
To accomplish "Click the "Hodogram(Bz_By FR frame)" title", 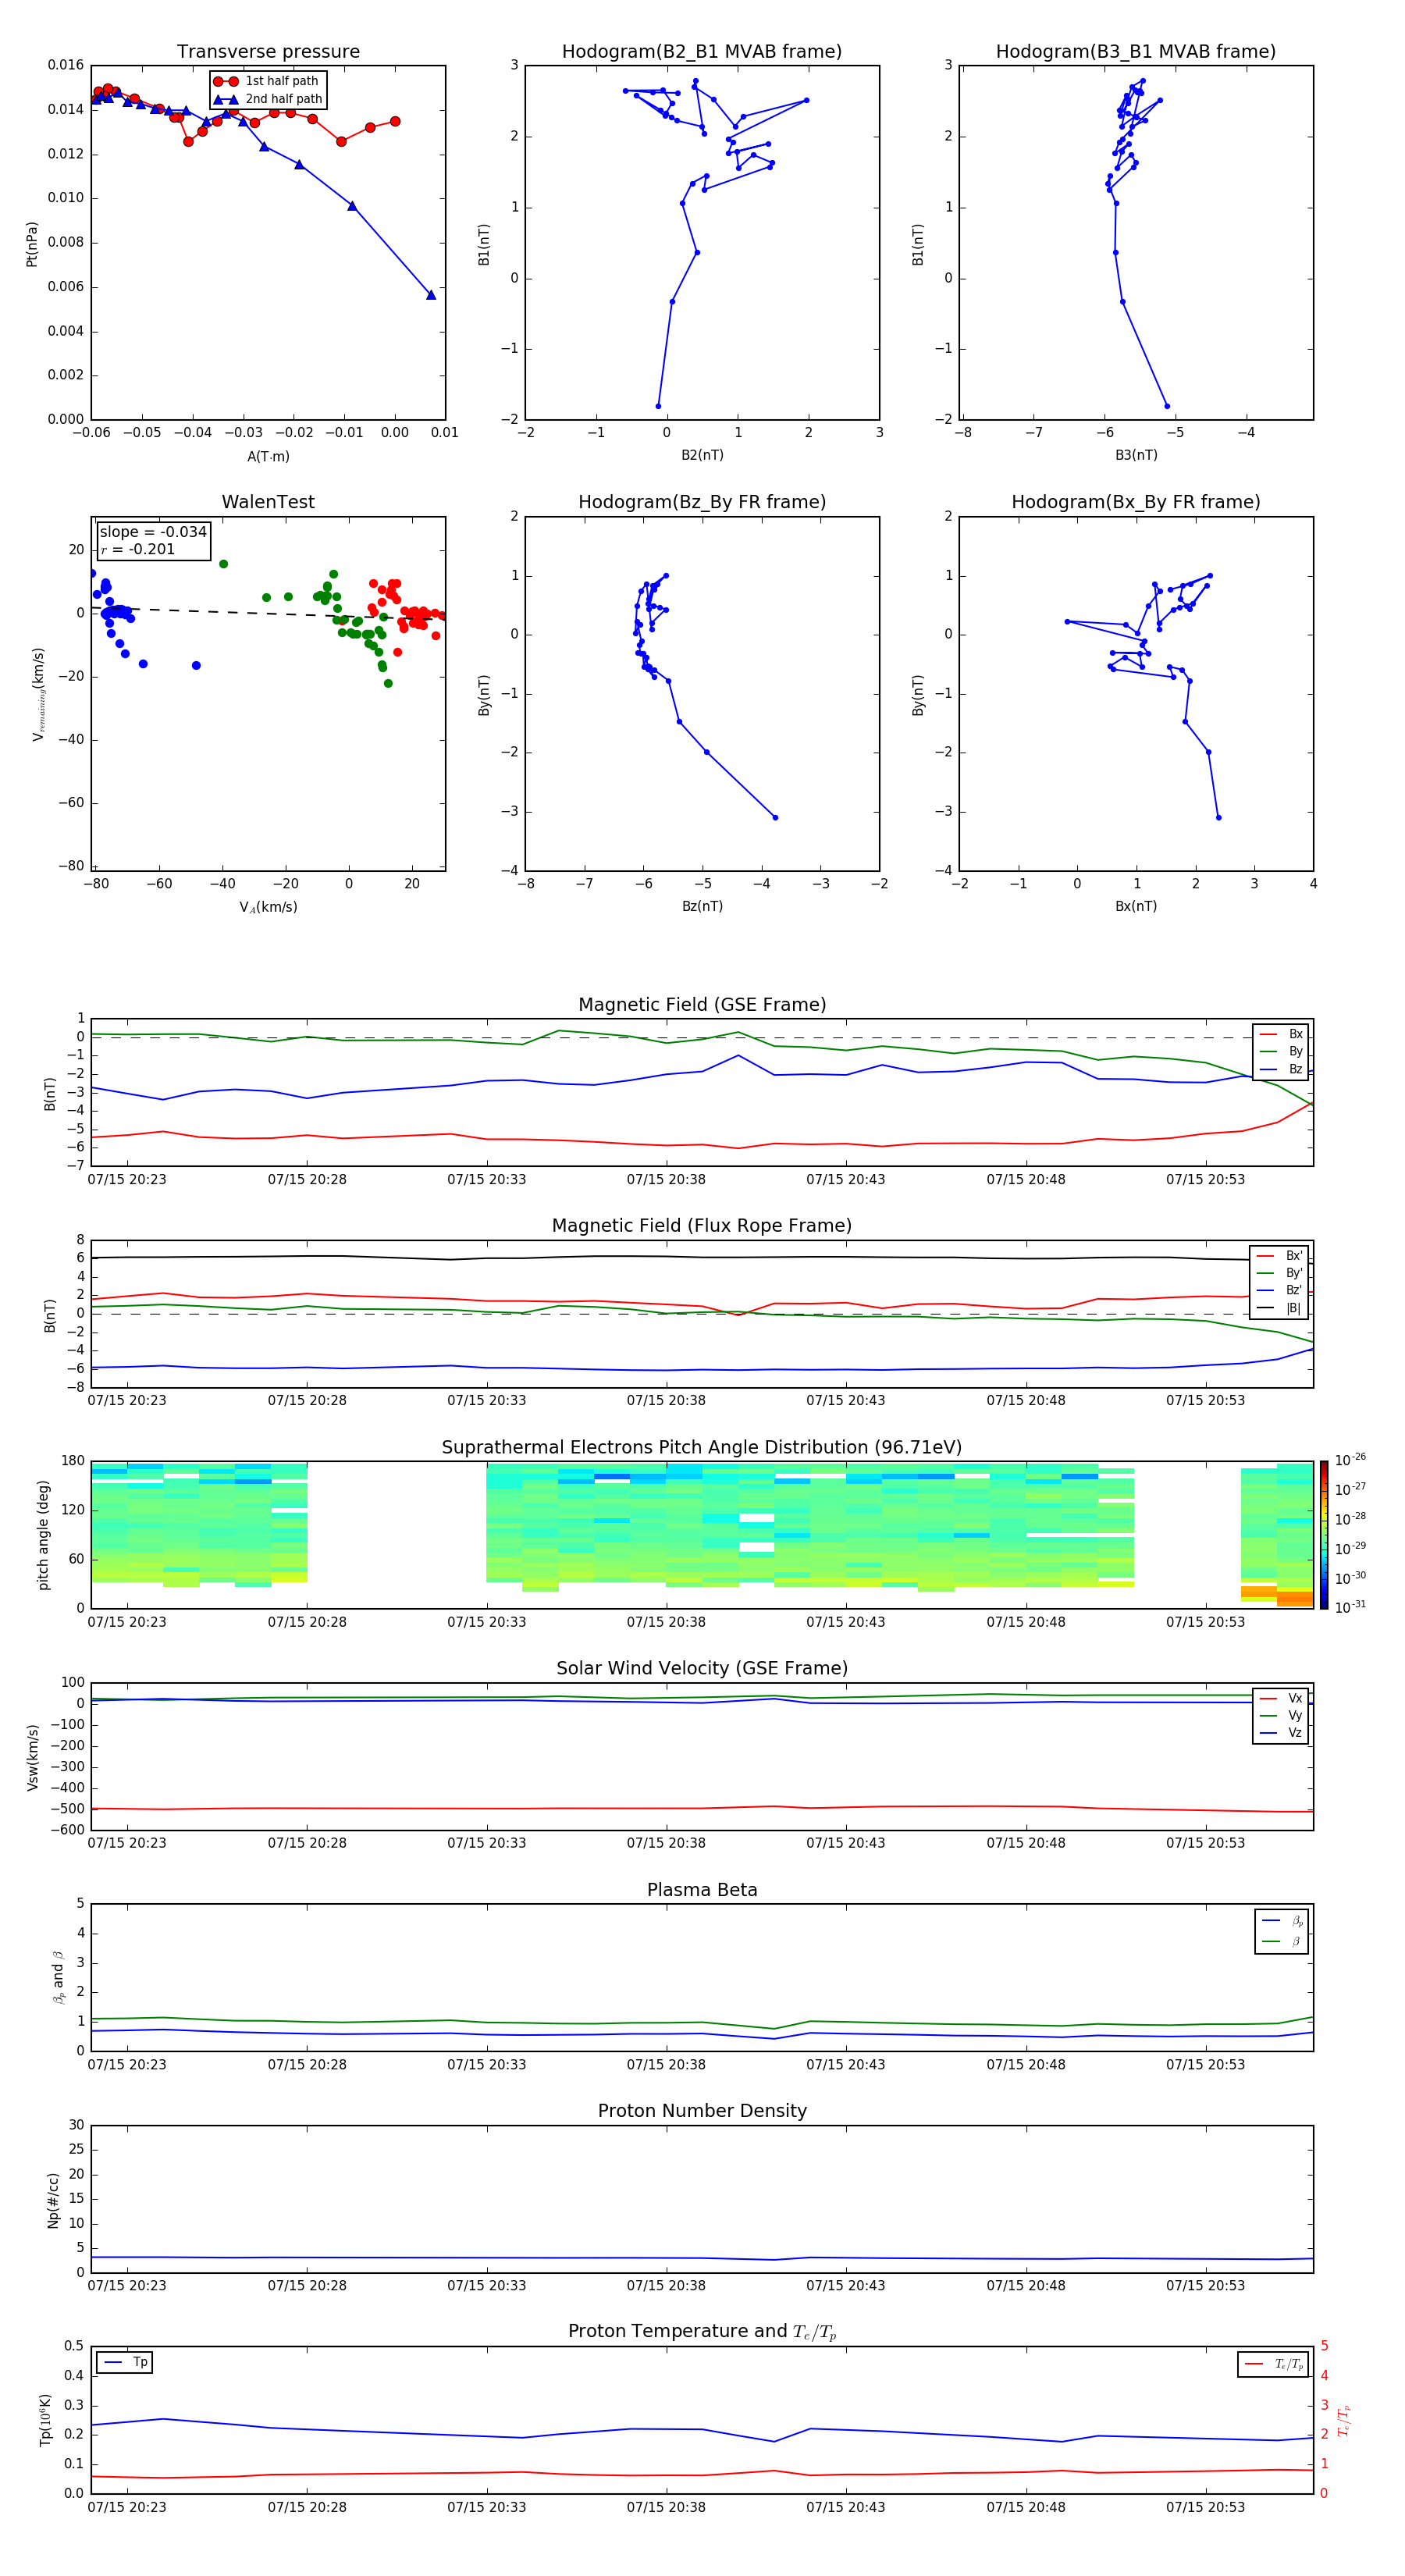I will [702, 502].
